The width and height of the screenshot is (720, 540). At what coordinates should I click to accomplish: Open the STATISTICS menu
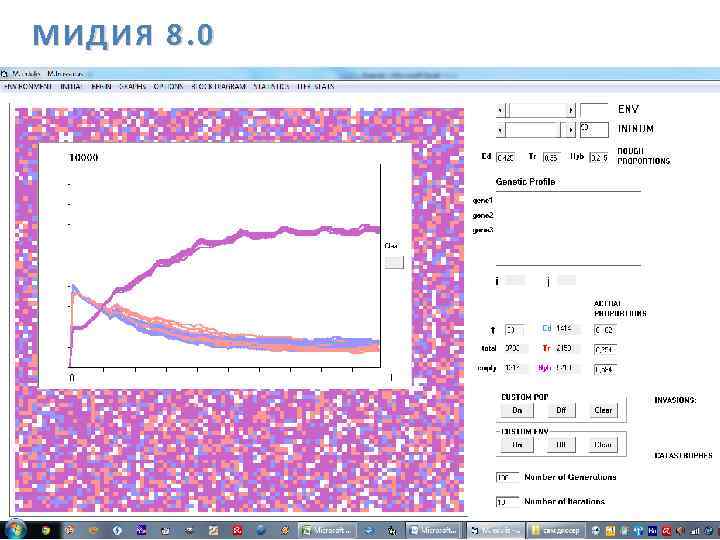click(x=271, y=86)
